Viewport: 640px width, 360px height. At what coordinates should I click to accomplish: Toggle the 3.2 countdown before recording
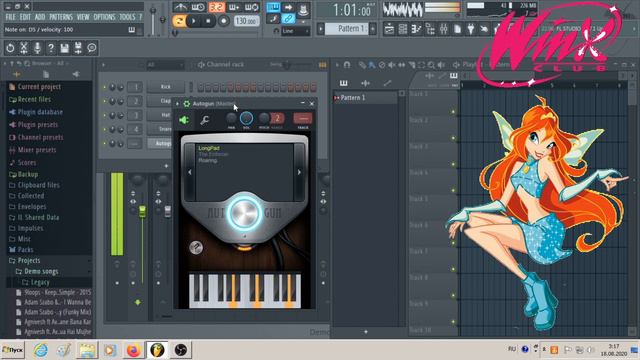(216, 7)
